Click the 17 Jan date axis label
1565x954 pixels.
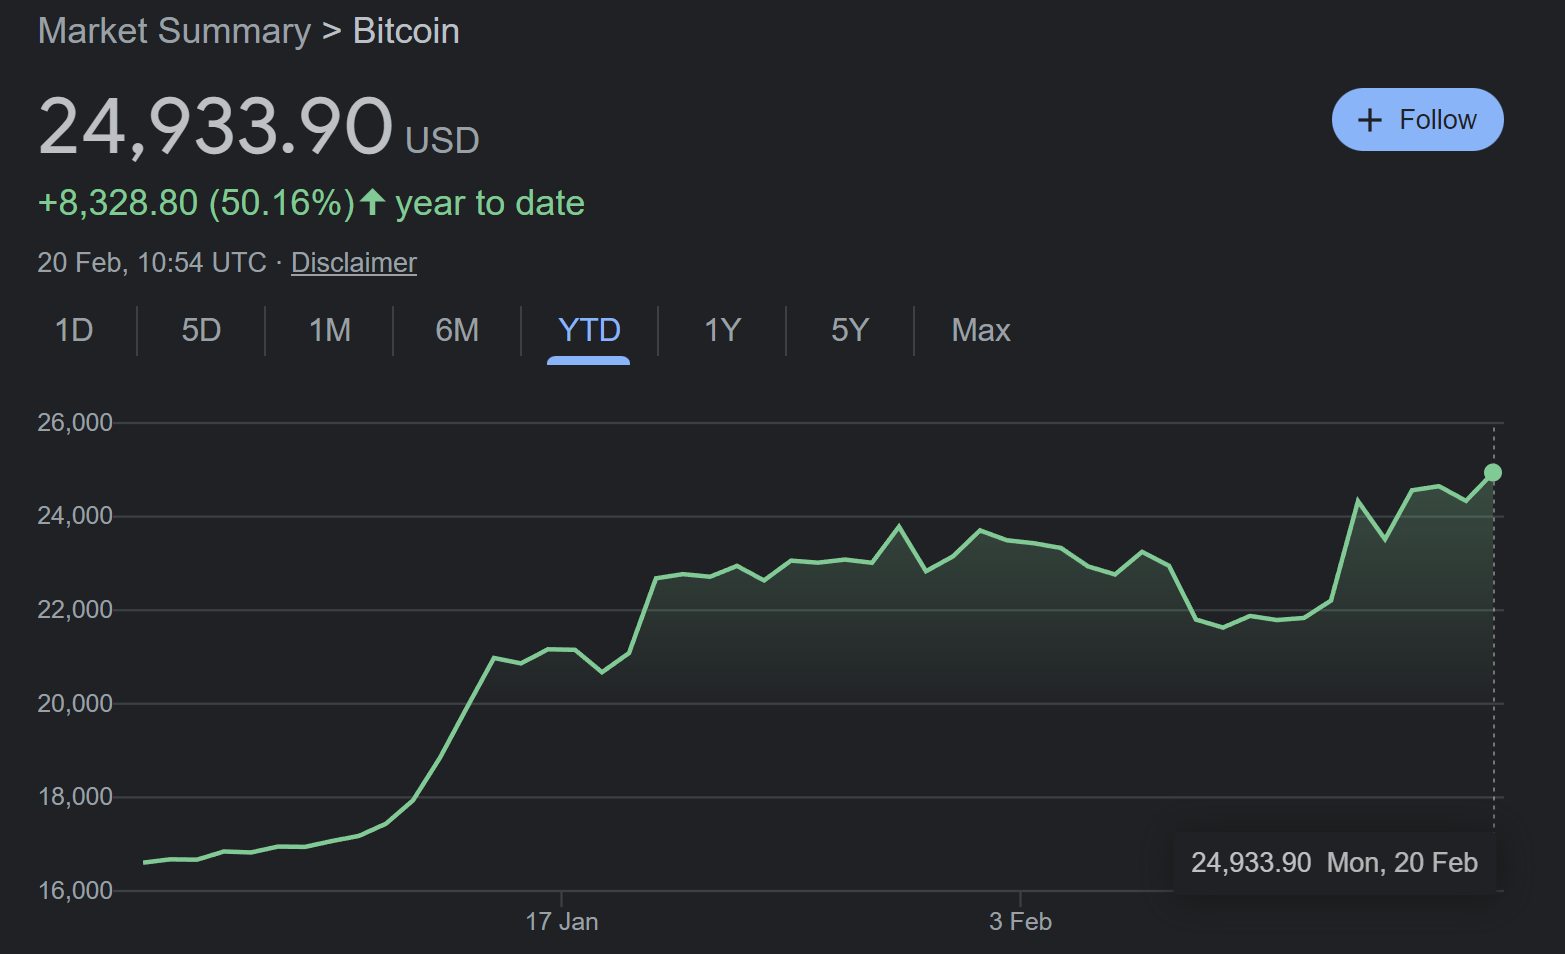pos(562,921)
